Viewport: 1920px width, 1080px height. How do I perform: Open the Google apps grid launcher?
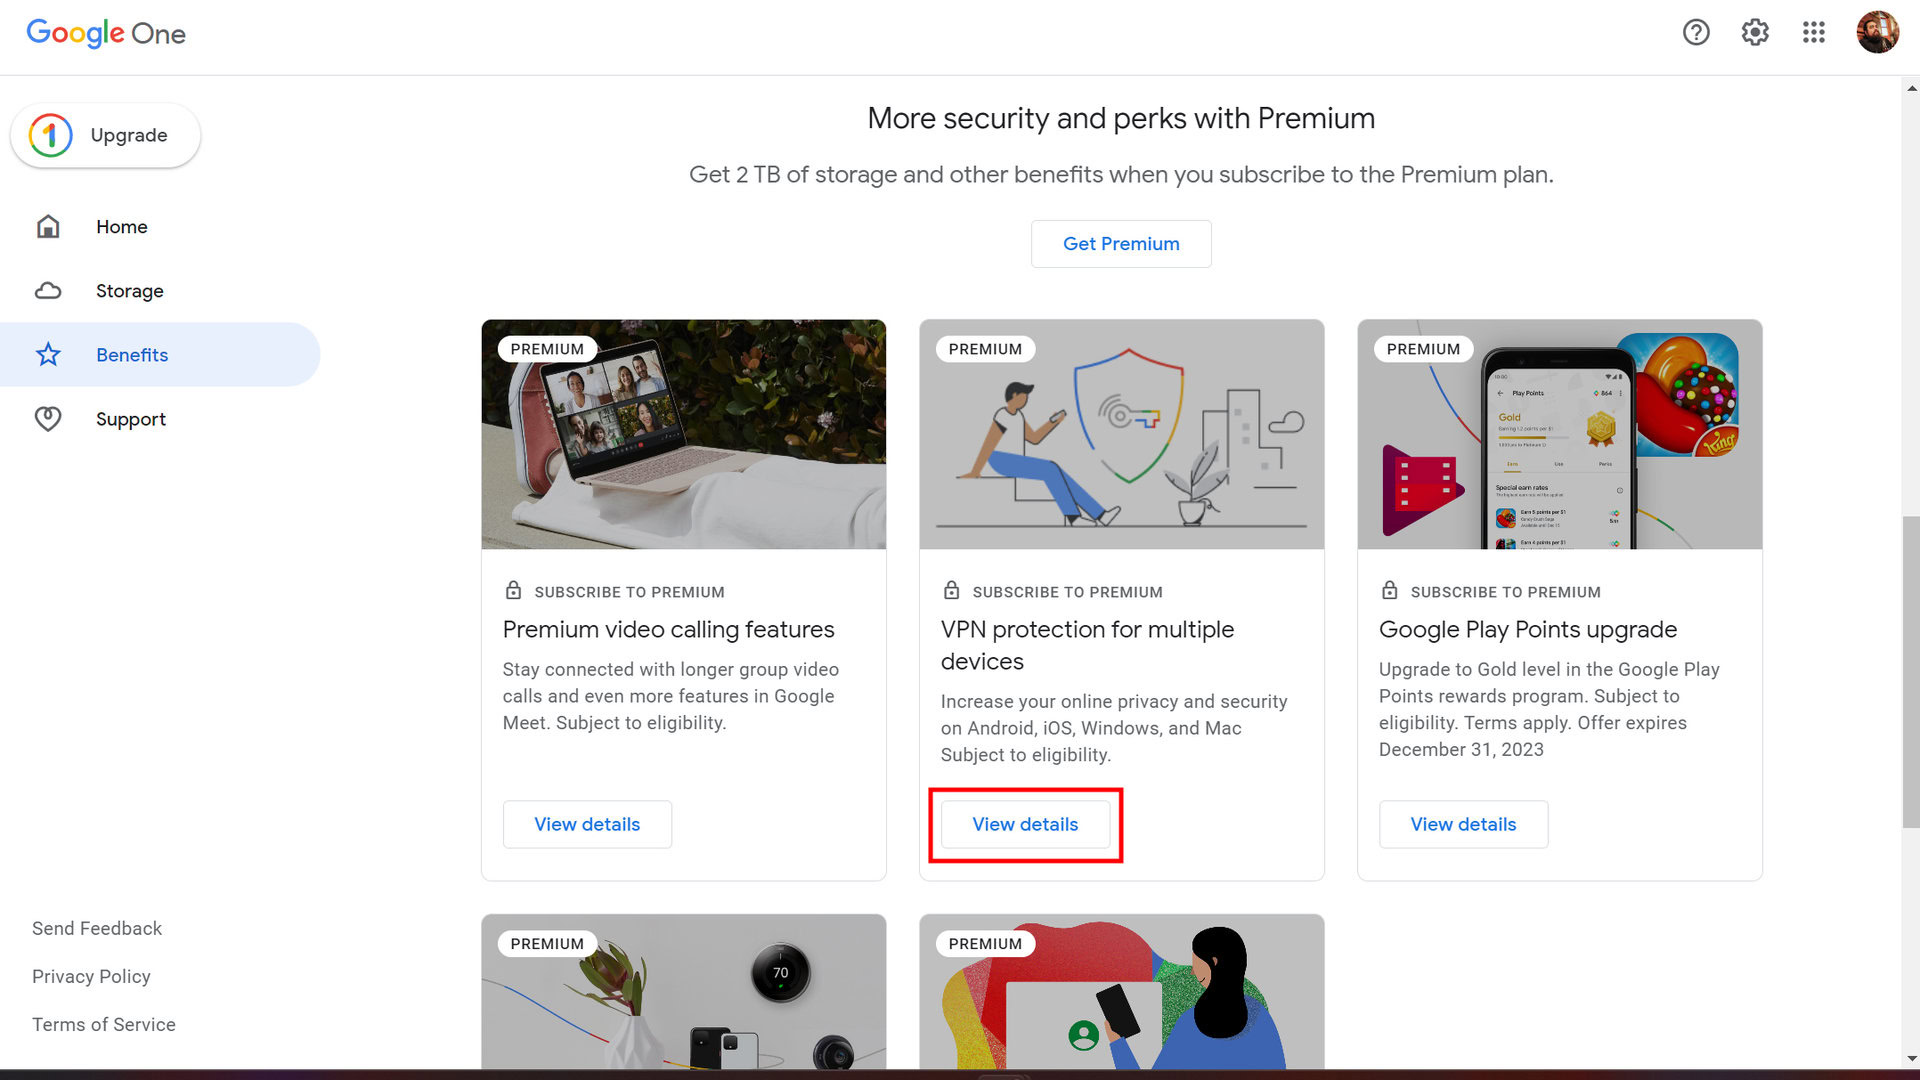pyautogui.click(x=1814, y=33)
